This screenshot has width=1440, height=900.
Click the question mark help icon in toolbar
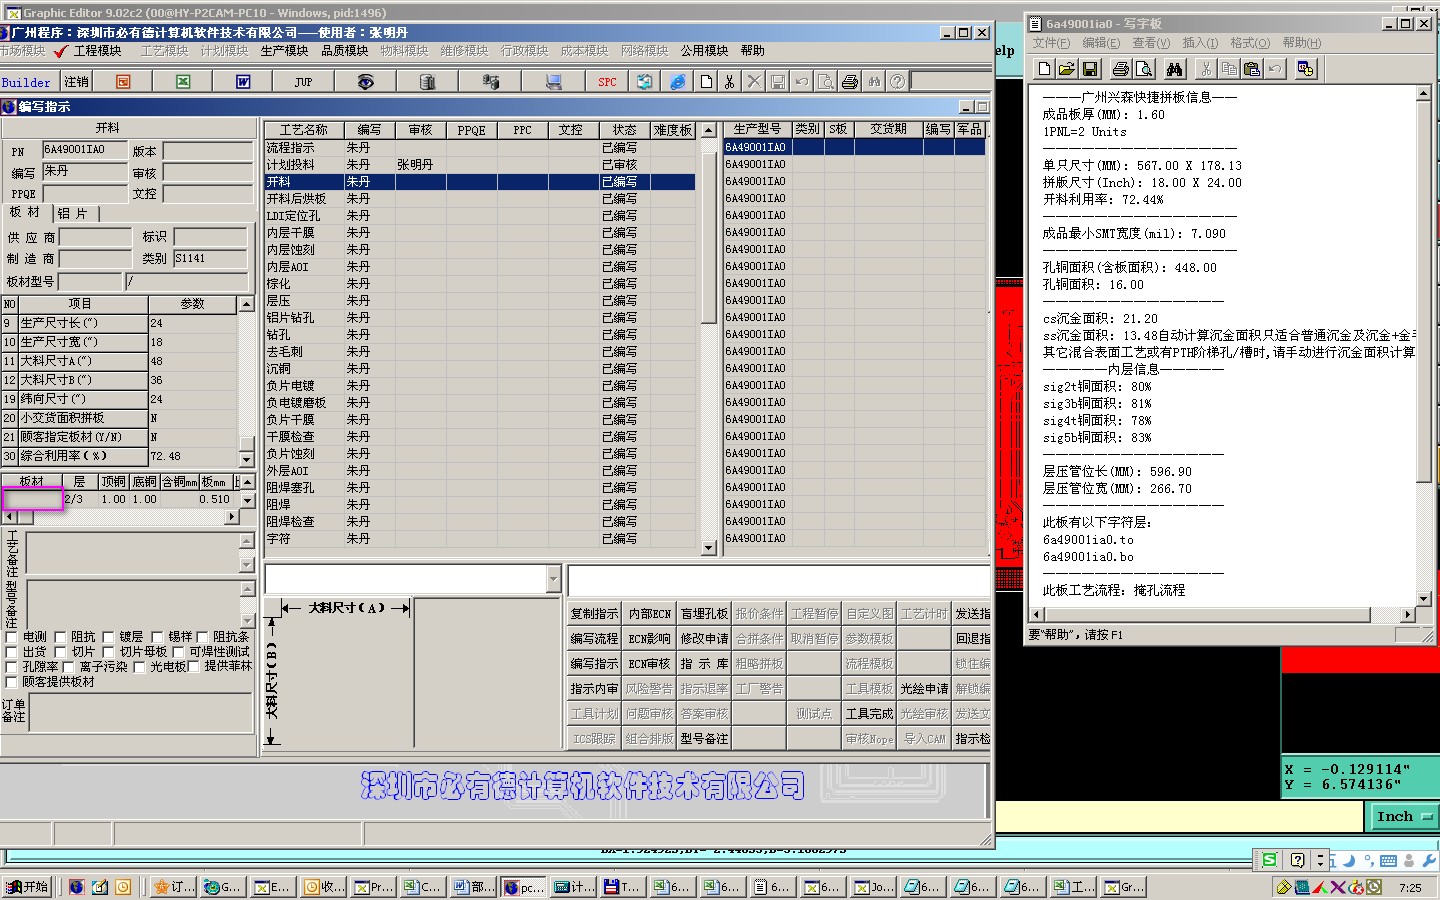(898, 82)
